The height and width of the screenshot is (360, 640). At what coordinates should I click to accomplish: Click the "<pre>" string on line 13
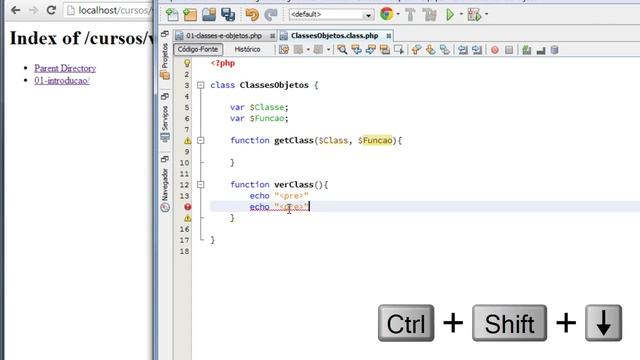tap(291, 196)
